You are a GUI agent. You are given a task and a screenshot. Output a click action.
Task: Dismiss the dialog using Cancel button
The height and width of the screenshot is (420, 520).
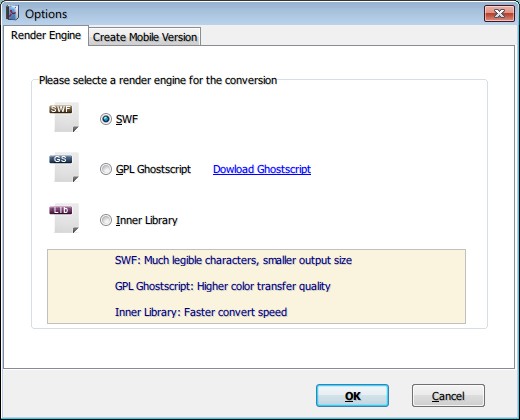(448, 396)
